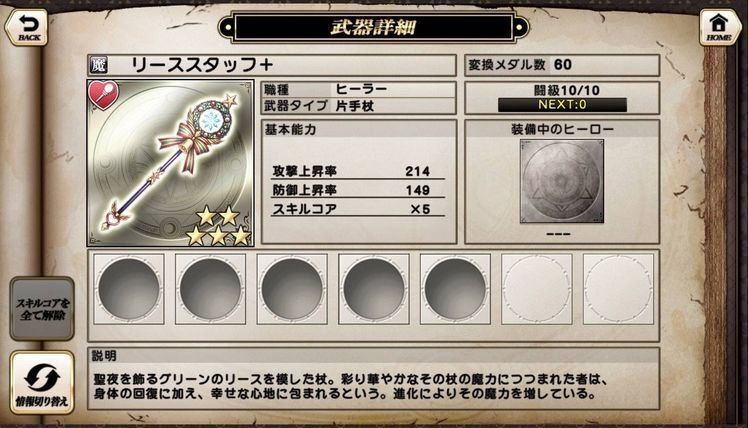Image resolution: width=748 pixels, height=428 pixels.
Task: Click the heart healer job icon
Action: [x=104, y=95]
